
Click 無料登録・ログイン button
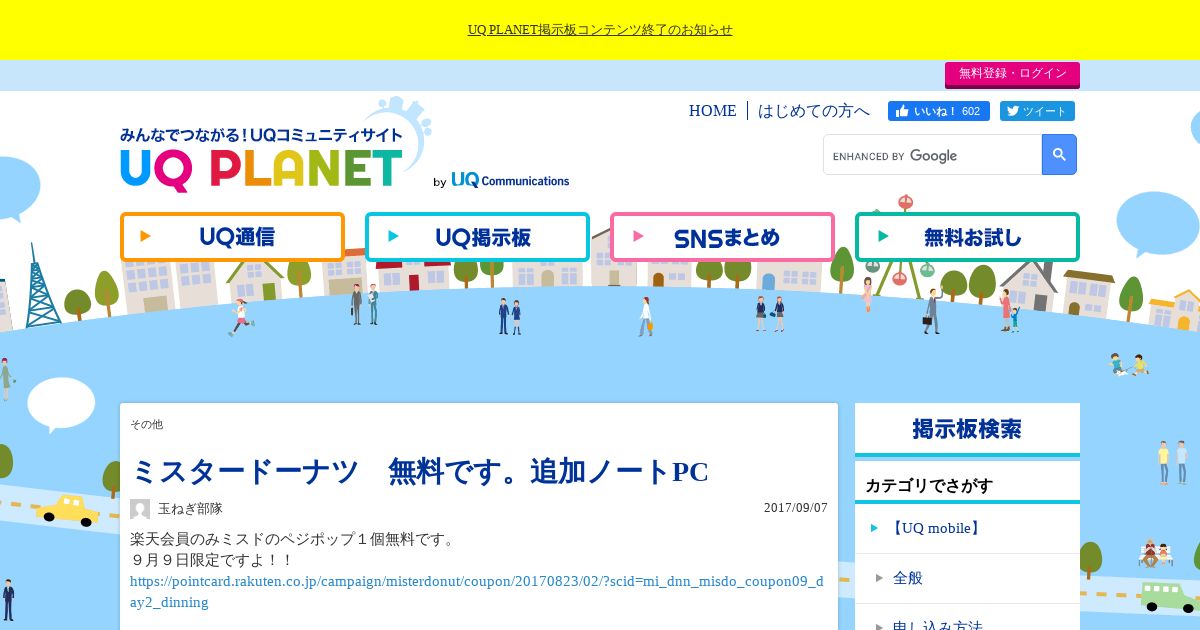1012,74
